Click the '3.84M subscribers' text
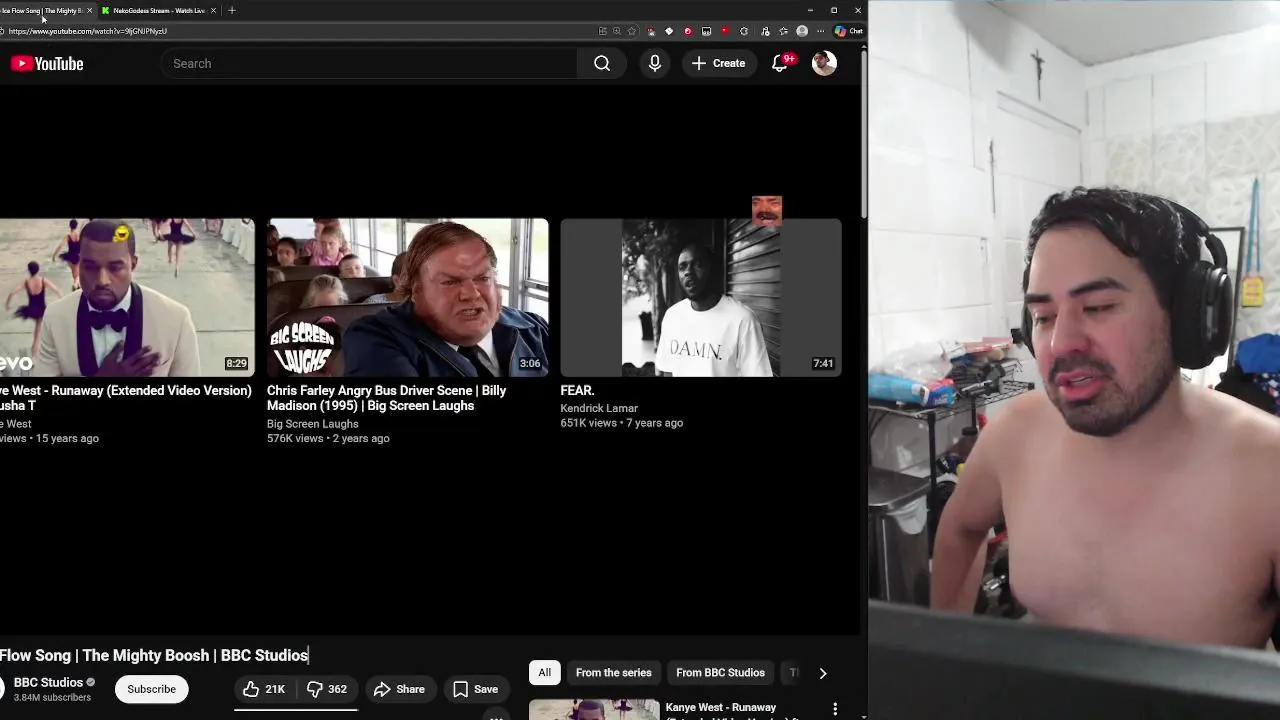The image size is (1280, 720). (x=52, y=698)
